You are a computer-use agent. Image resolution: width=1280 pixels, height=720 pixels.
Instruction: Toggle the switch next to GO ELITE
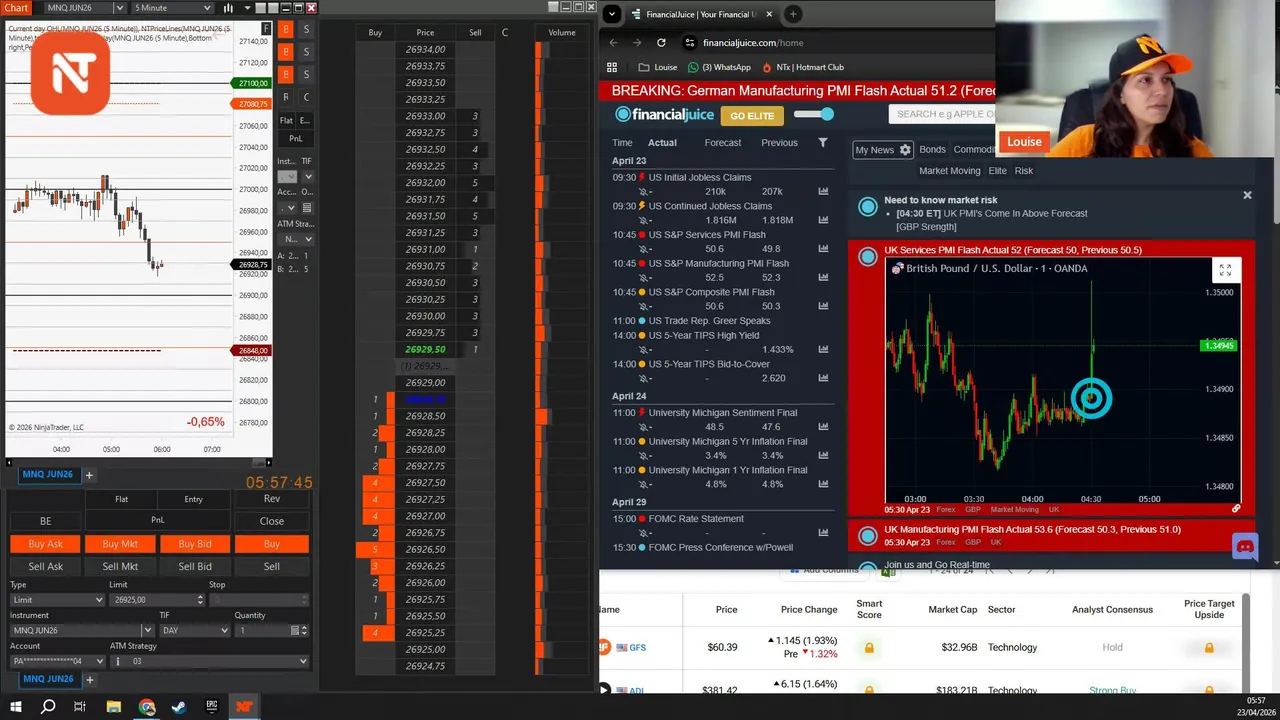tap(814, 114)
